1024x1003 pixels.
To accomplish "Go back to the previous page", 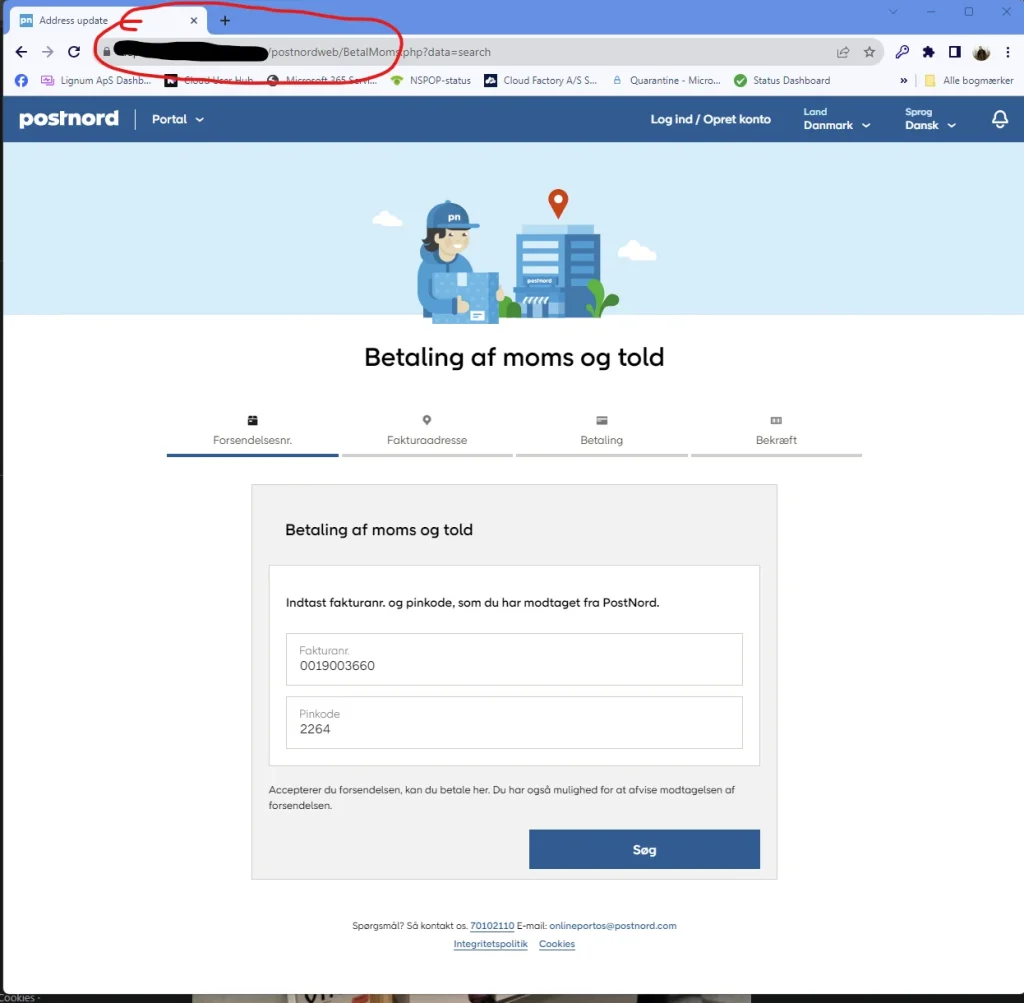I will 21,52.
